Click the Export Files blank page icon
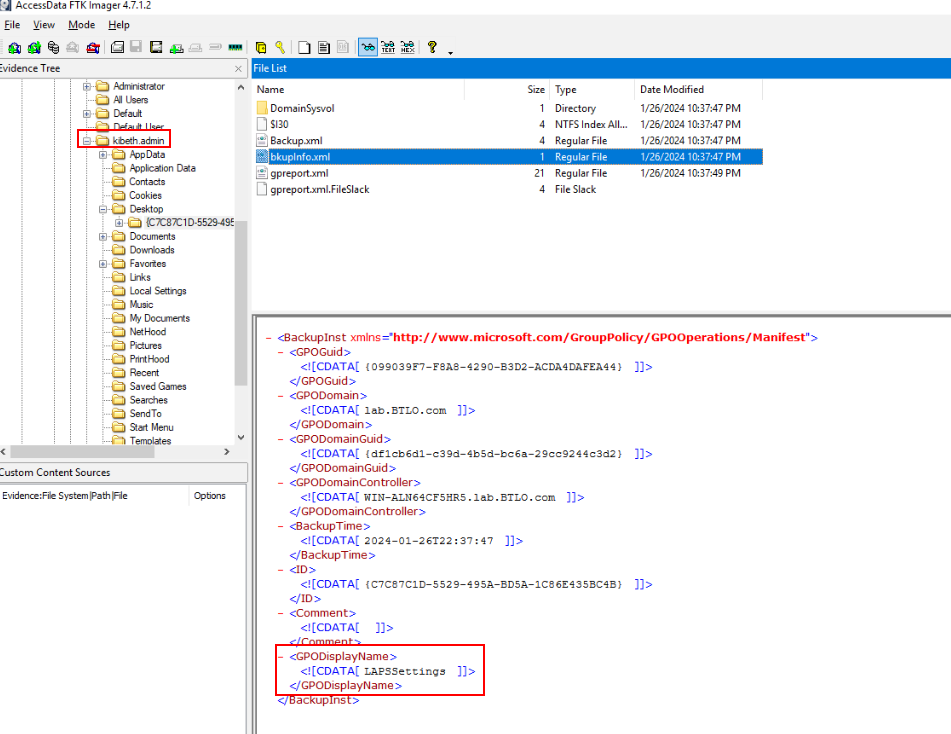 click(x=304, y=47)
